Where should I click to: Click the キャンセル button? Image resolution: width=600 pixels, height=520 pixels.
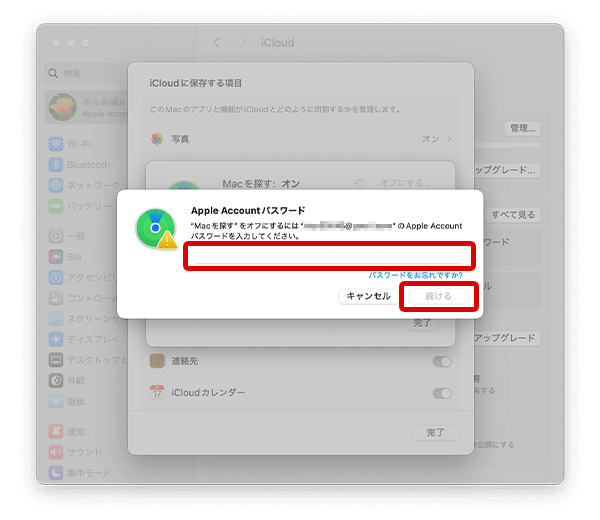tap(368, 296)
